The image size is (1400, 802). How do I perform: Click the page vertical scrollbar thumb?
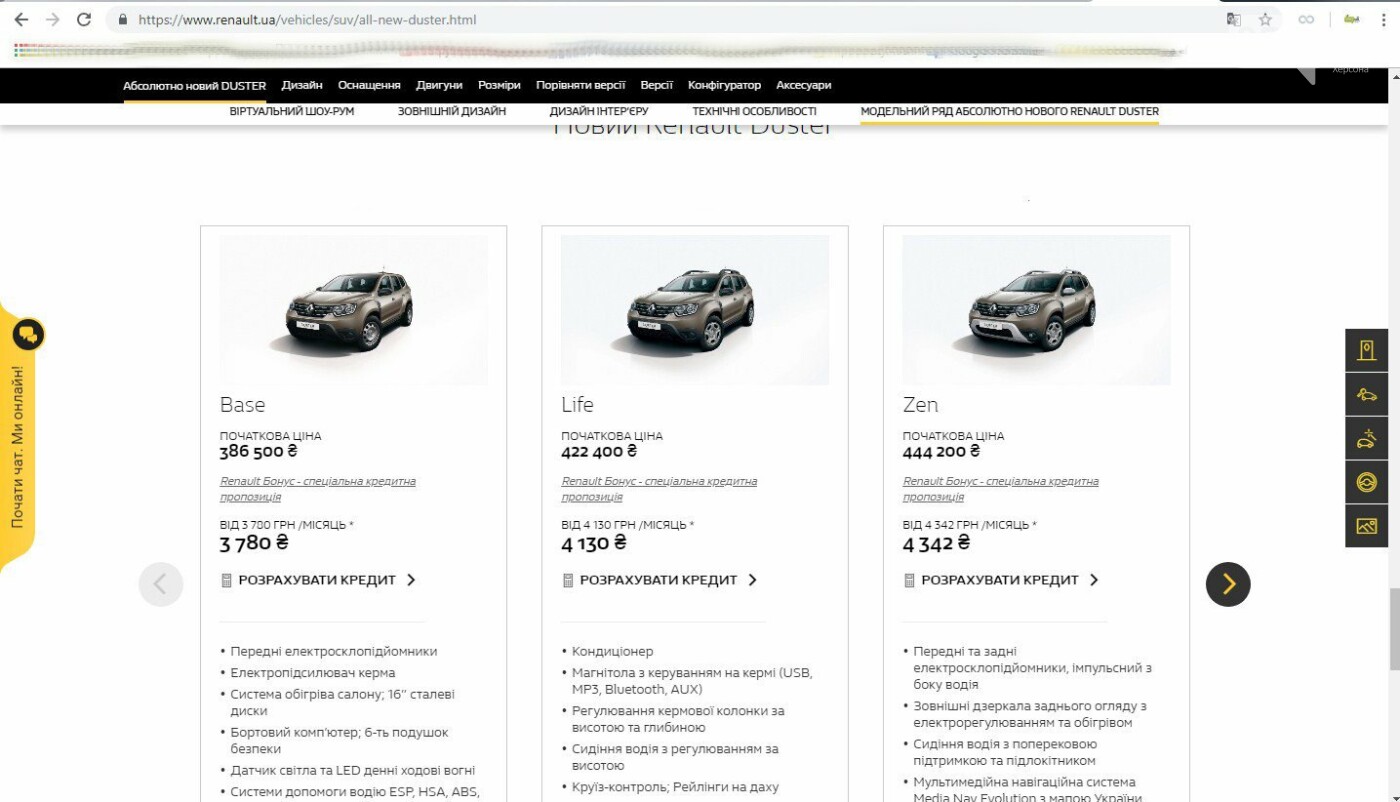[1393, 628]
